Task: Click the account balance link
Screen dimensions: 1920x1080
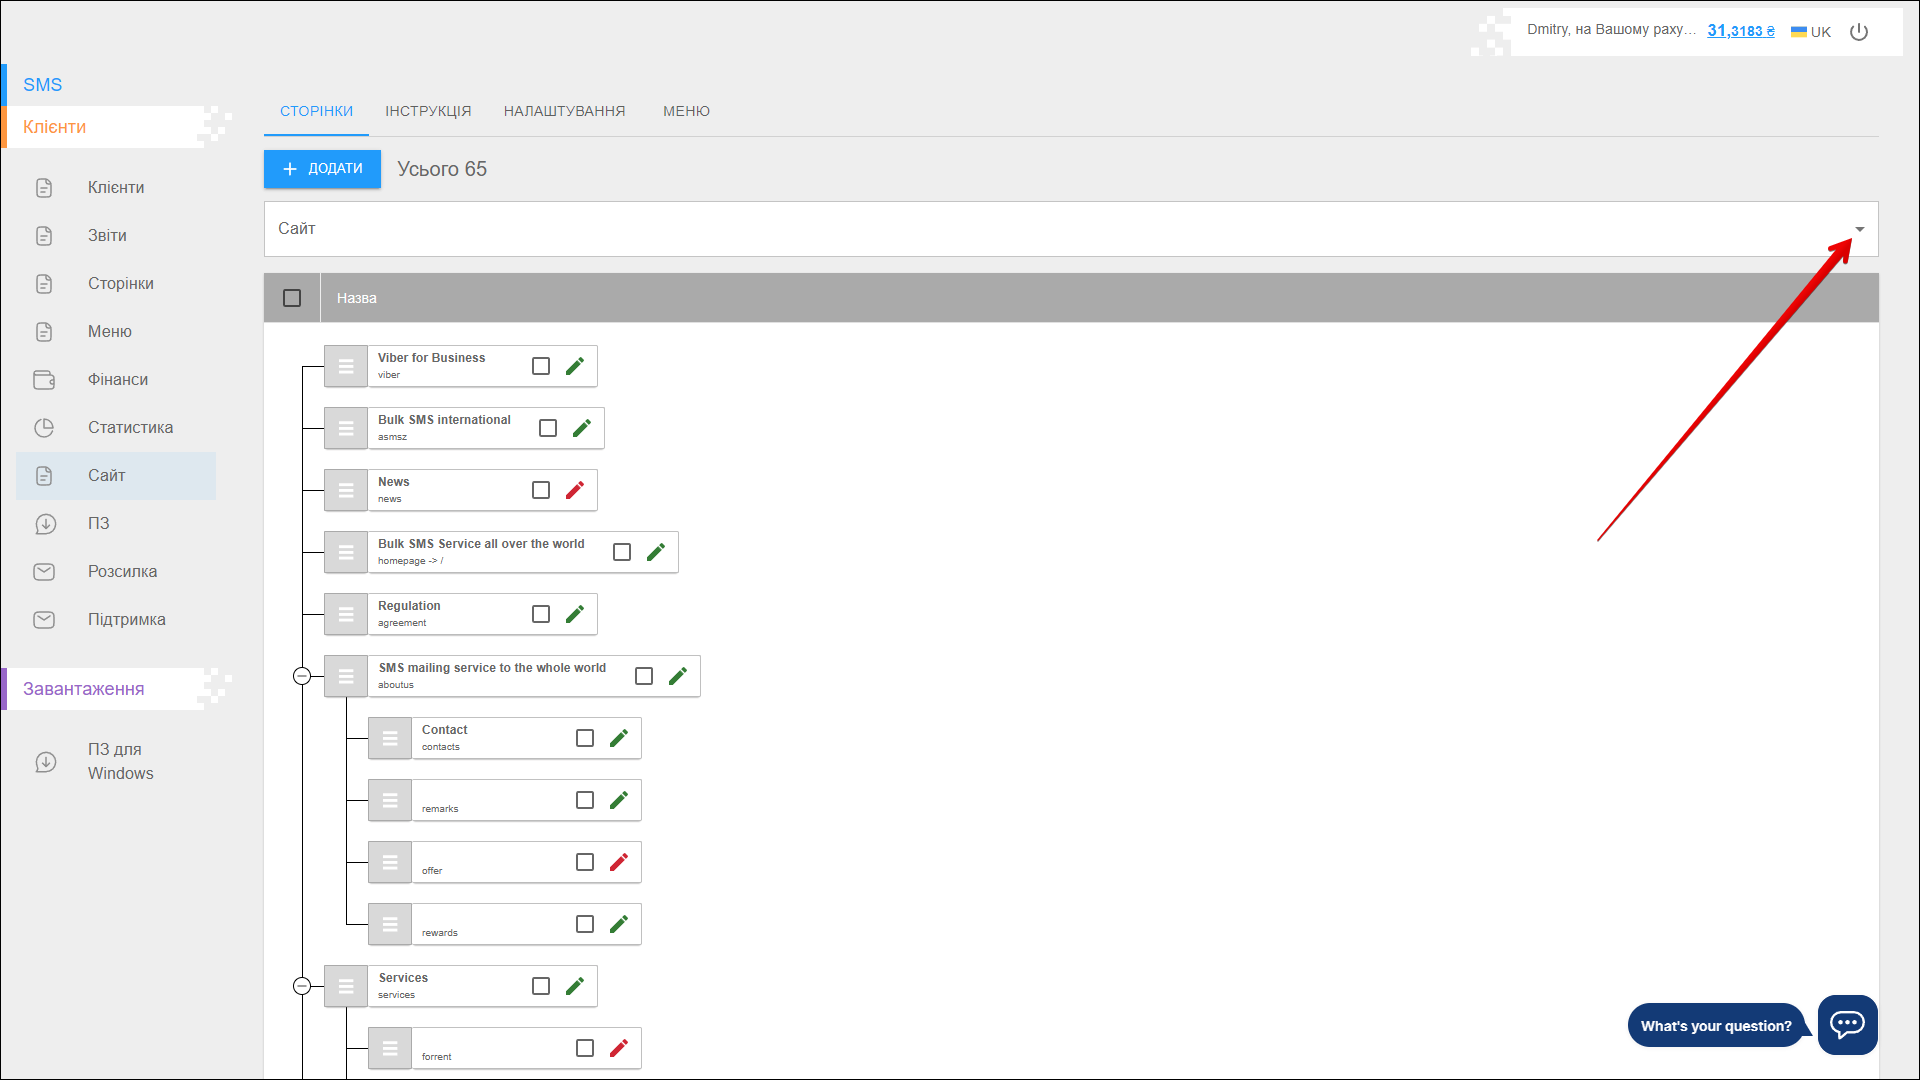Action: click(1740, 31)
